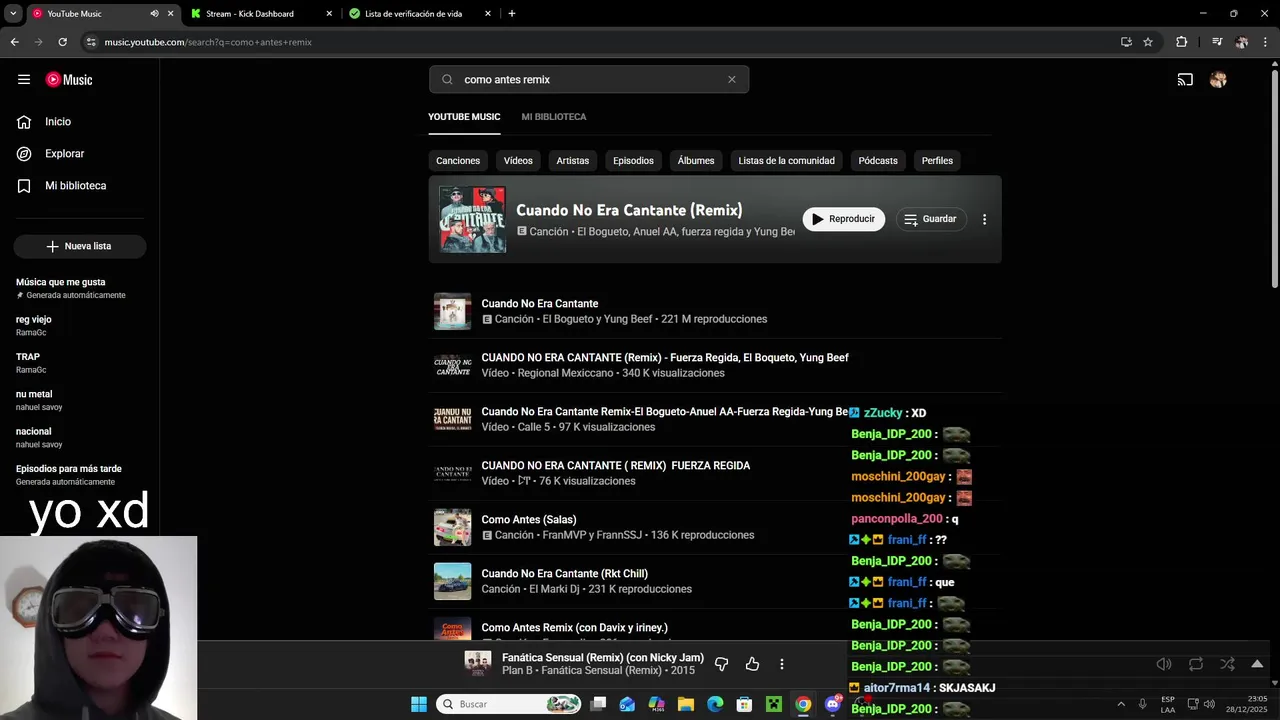Open more options for Cuando No Era Cantante (Remix)
The width and height of the screenshot is (1280, 720).
984,219
